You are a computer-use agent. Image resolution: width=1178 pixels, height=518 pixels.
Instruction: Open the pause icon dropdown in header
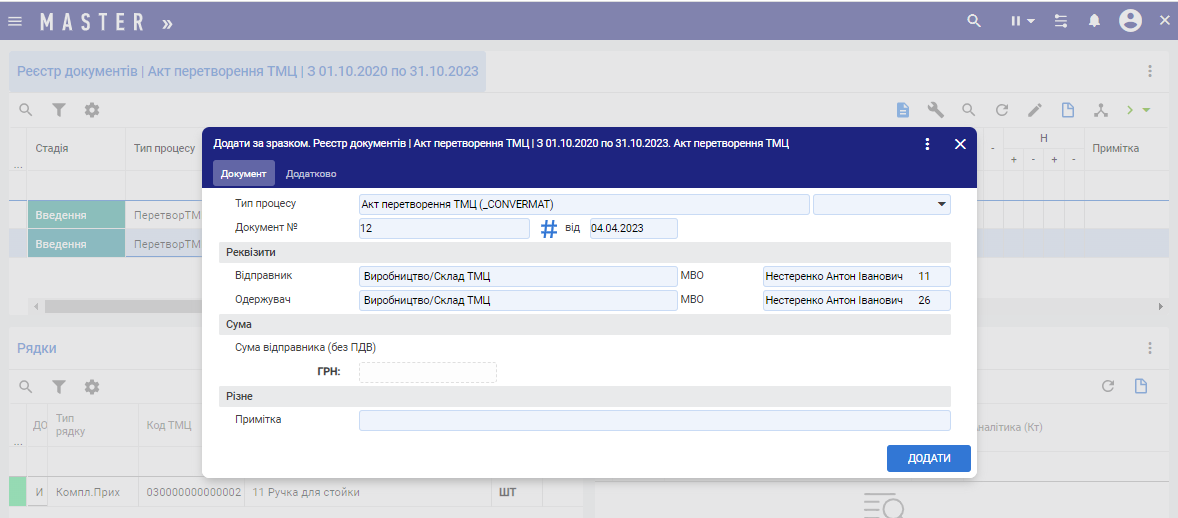pos(1019,21)
